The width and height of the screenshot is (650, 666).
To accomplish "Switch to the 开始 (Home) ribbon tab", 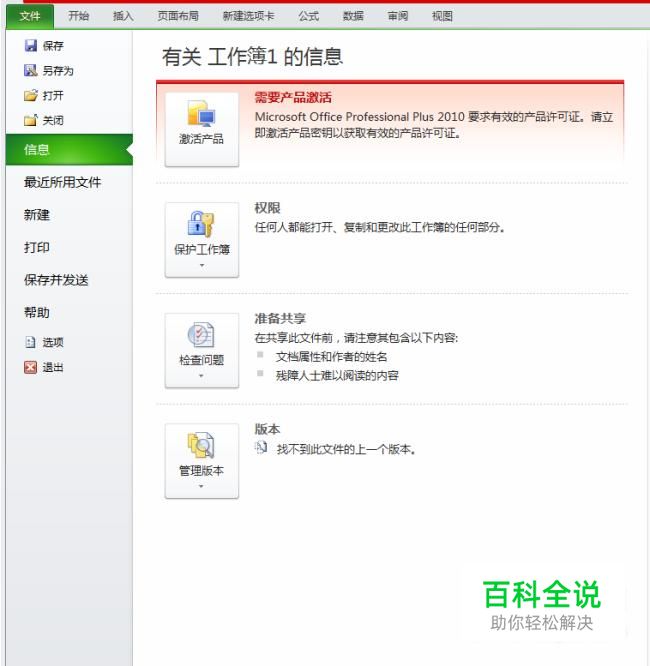I will coord(79,16).
